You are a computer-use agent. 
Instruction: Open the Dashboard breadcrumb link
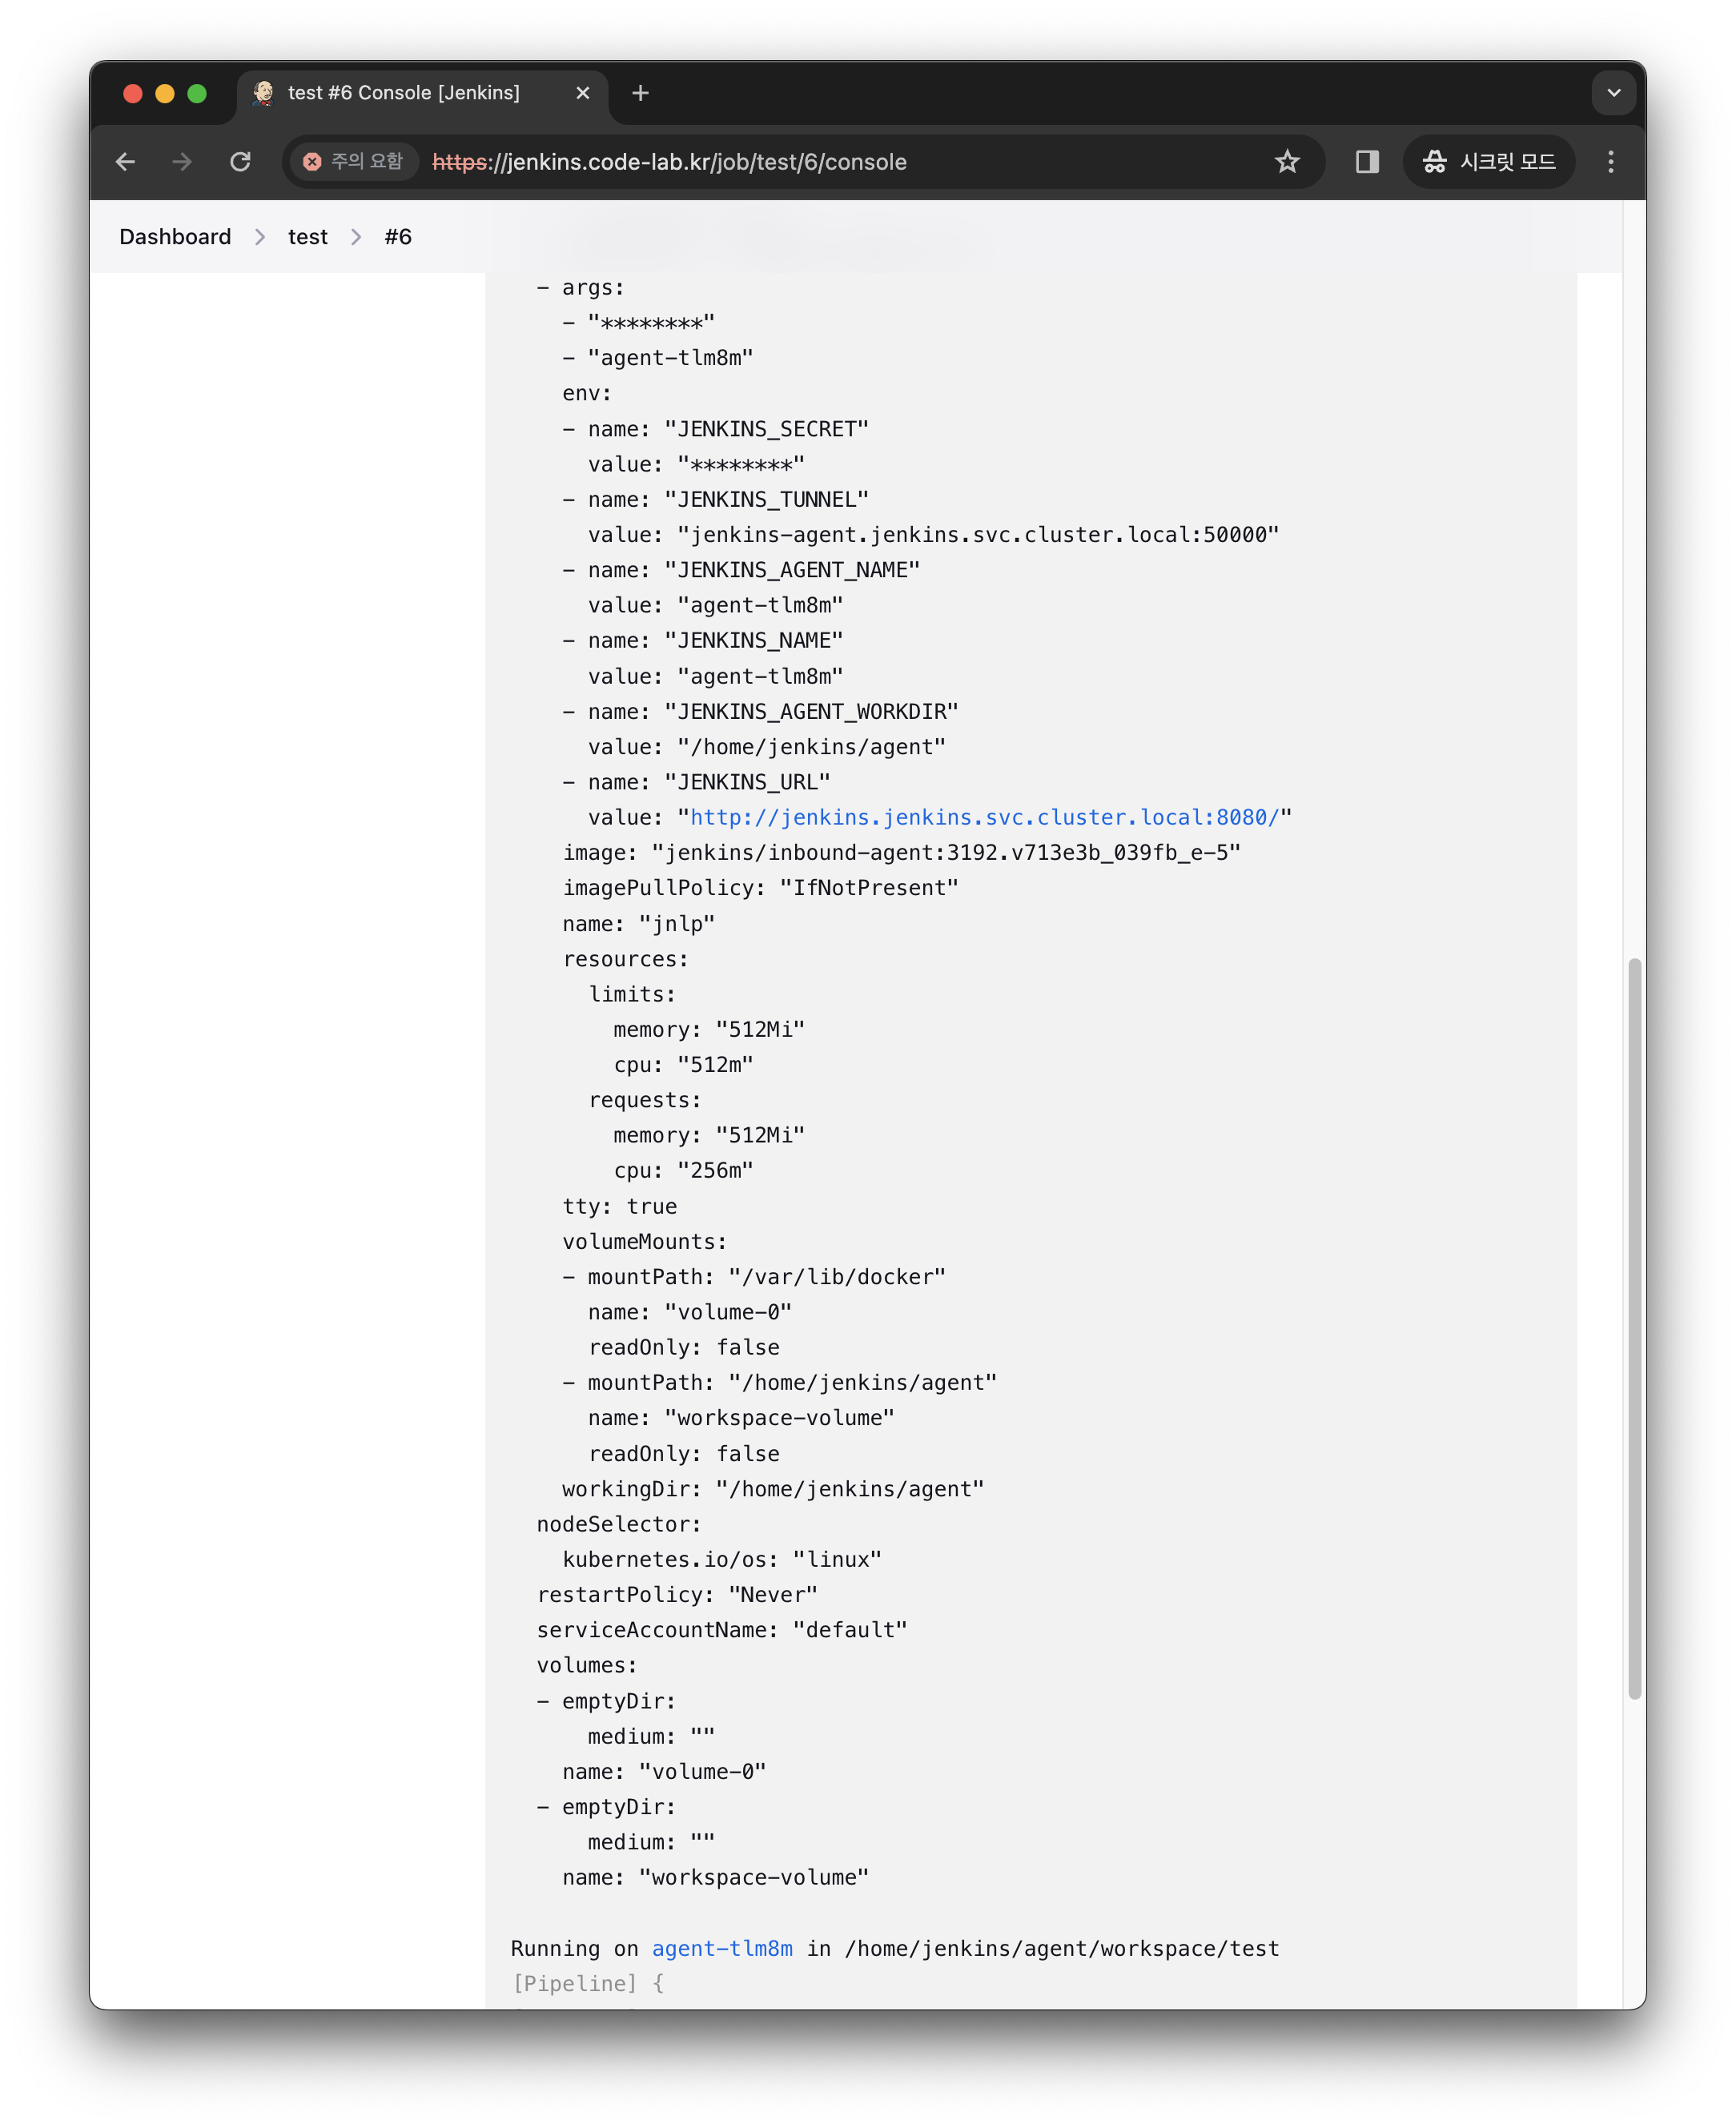tap(175, 237)
